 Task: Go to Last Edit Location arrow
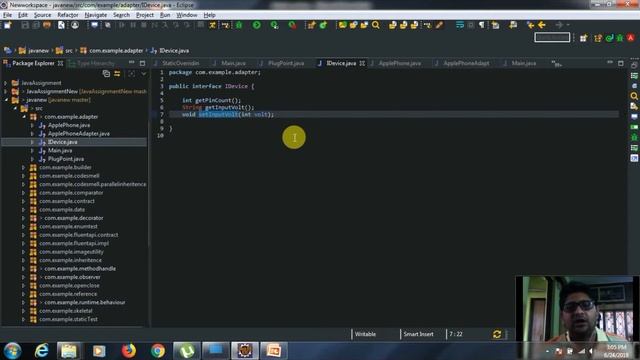(530, 25)
